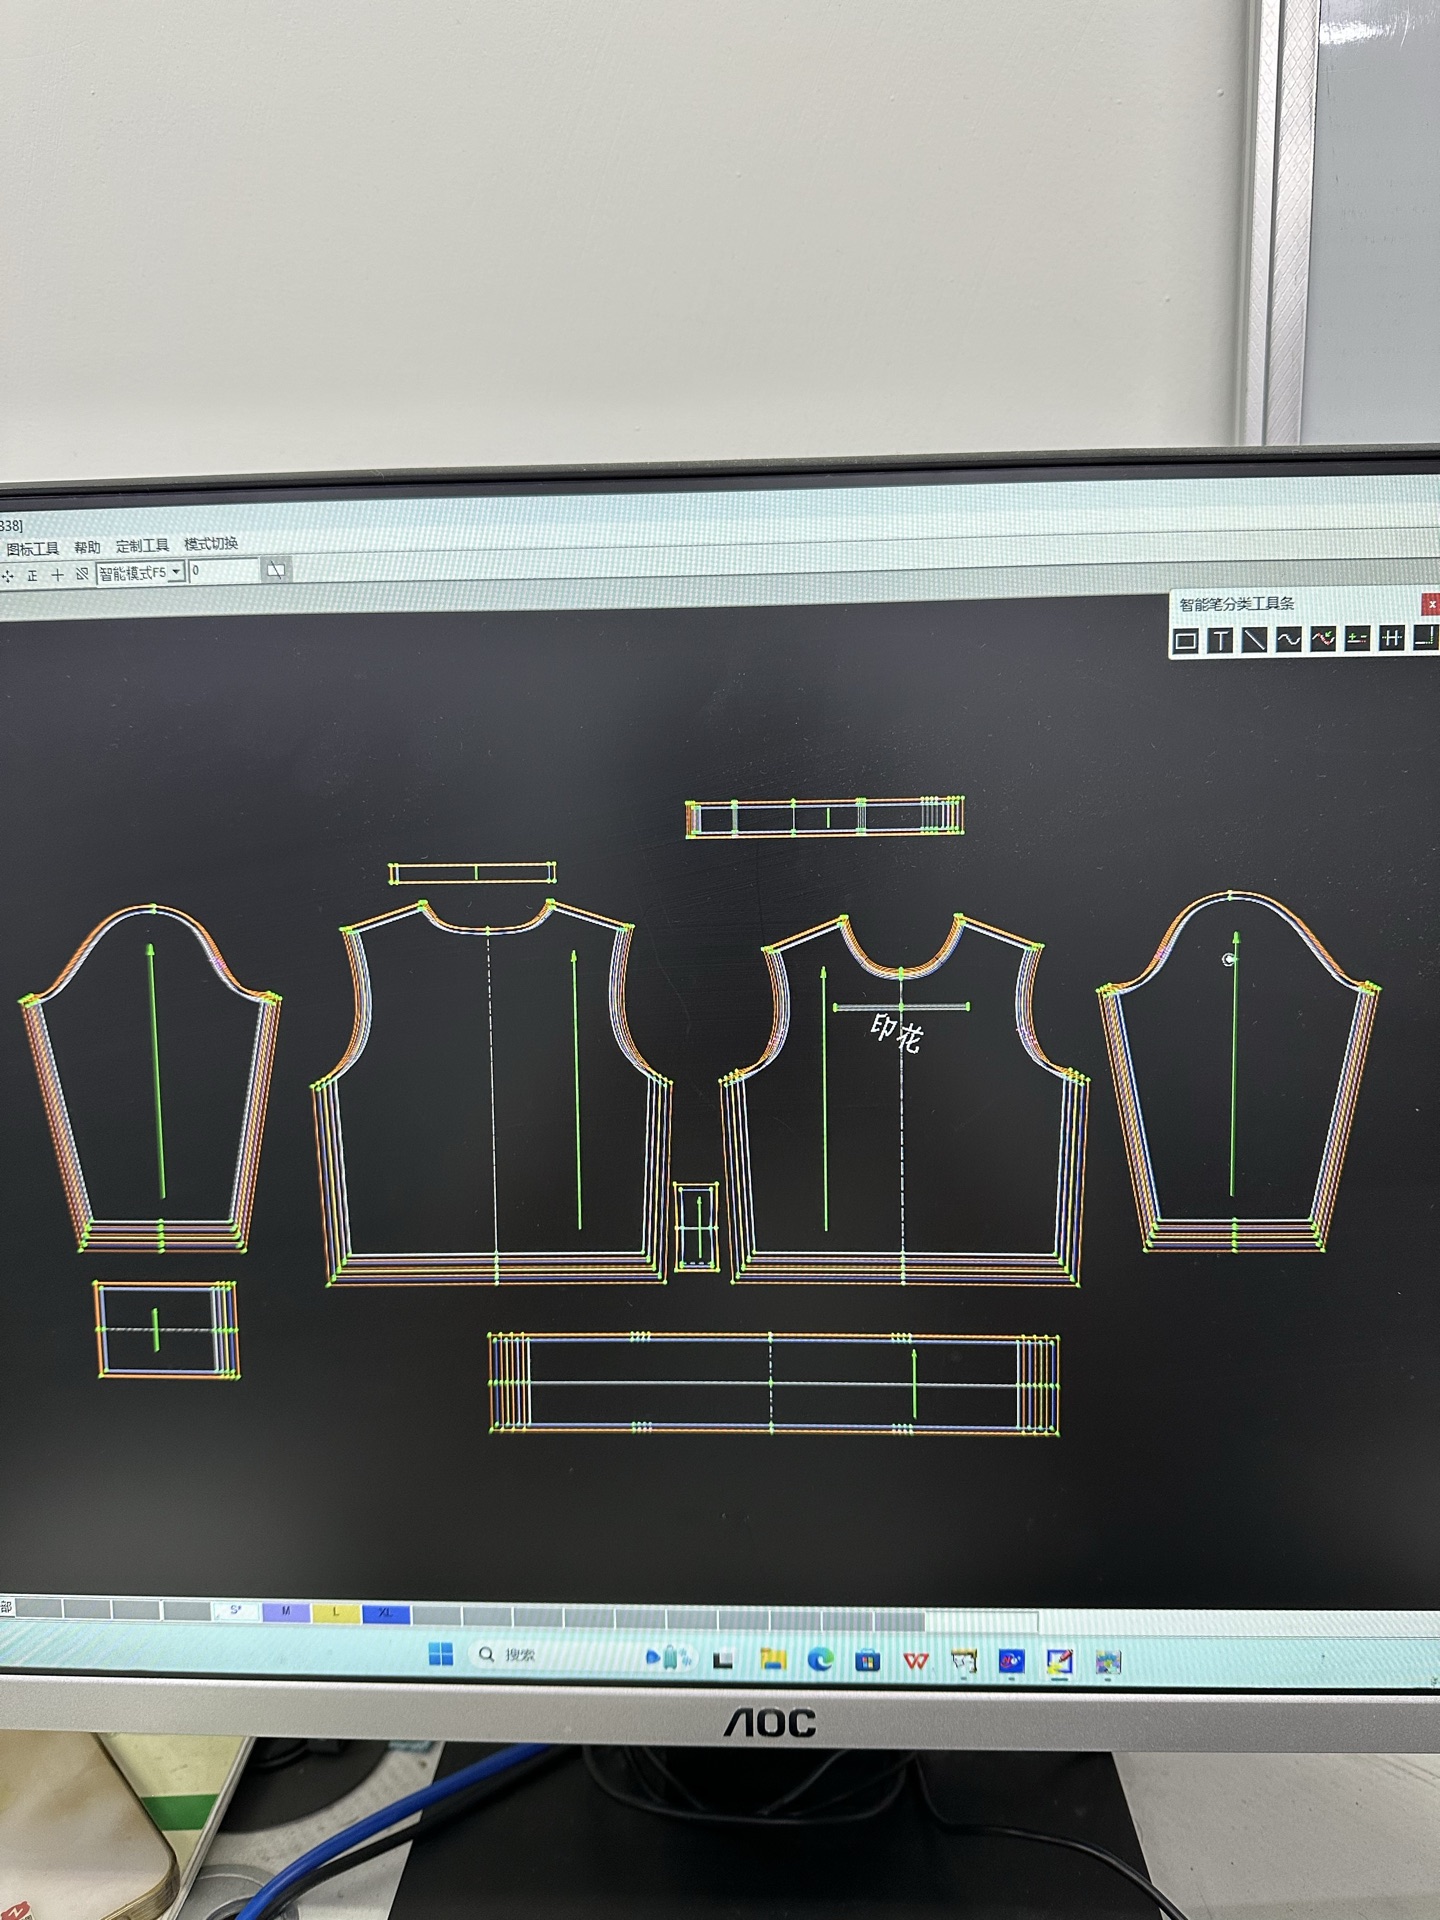The width and height of the screenshot is (1440, 1920).
Task: Select the diagonal straight line tool
Action: (x=1254, y=640)
